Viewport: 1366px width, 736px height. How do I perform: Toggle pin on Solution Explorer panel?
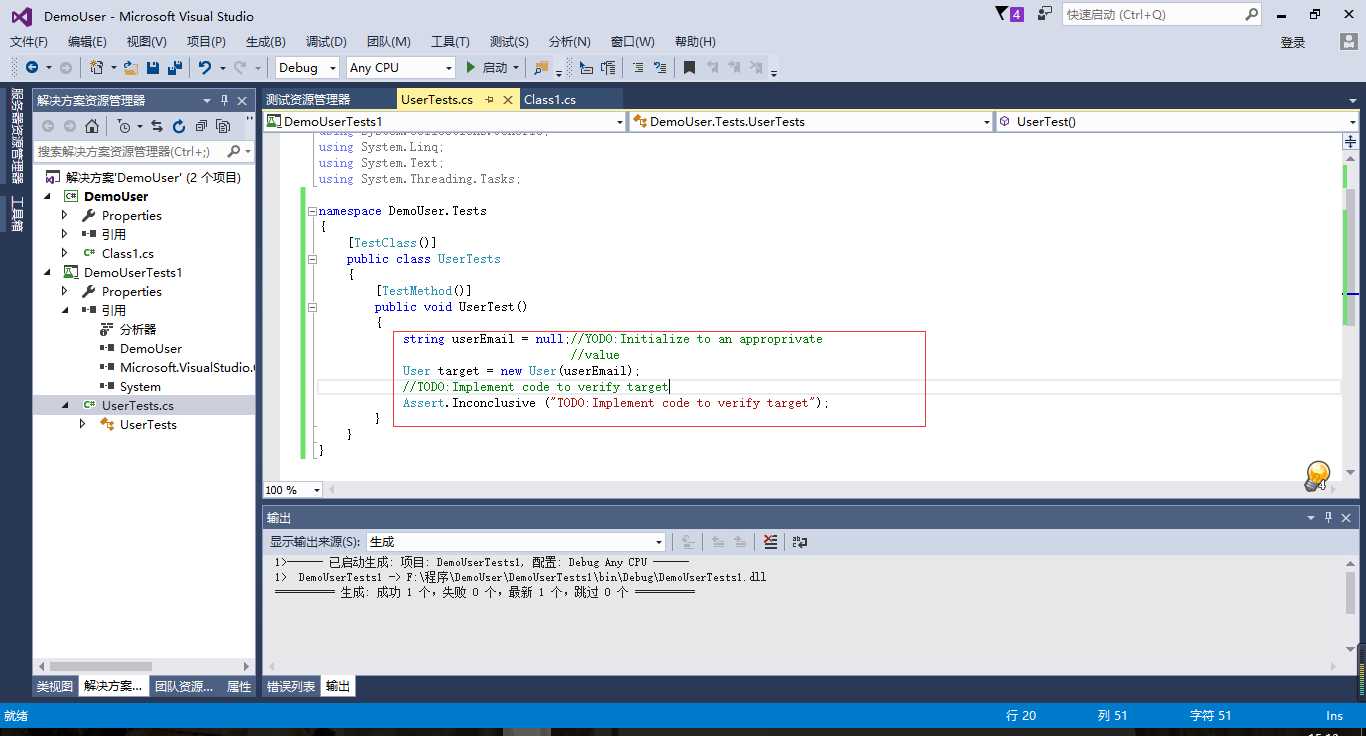225,100
